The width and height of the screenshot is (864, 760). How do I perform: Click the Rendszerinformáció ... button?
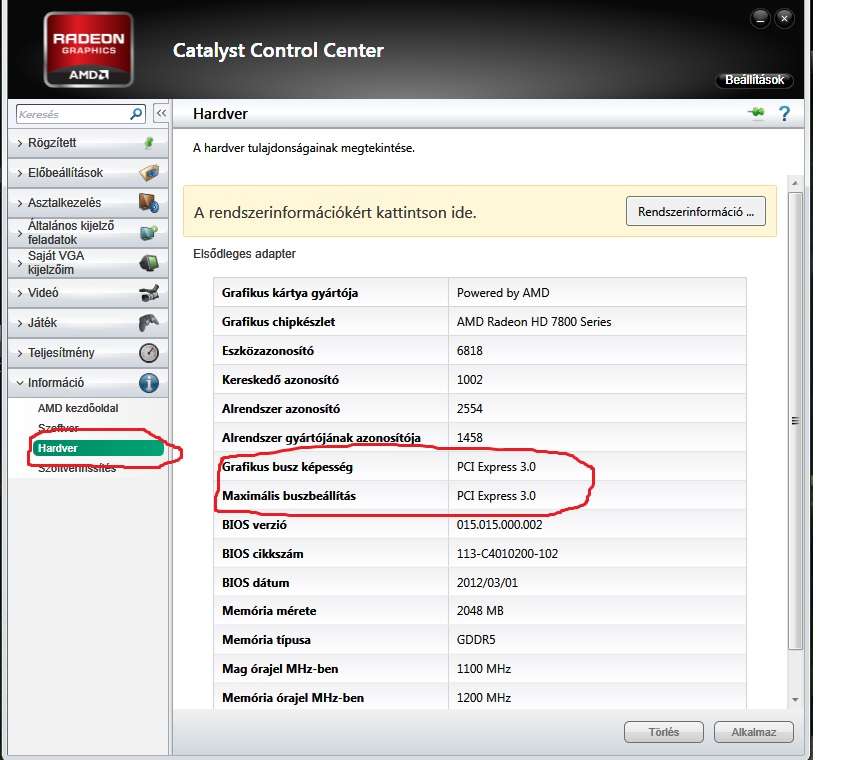click(695, 212)
